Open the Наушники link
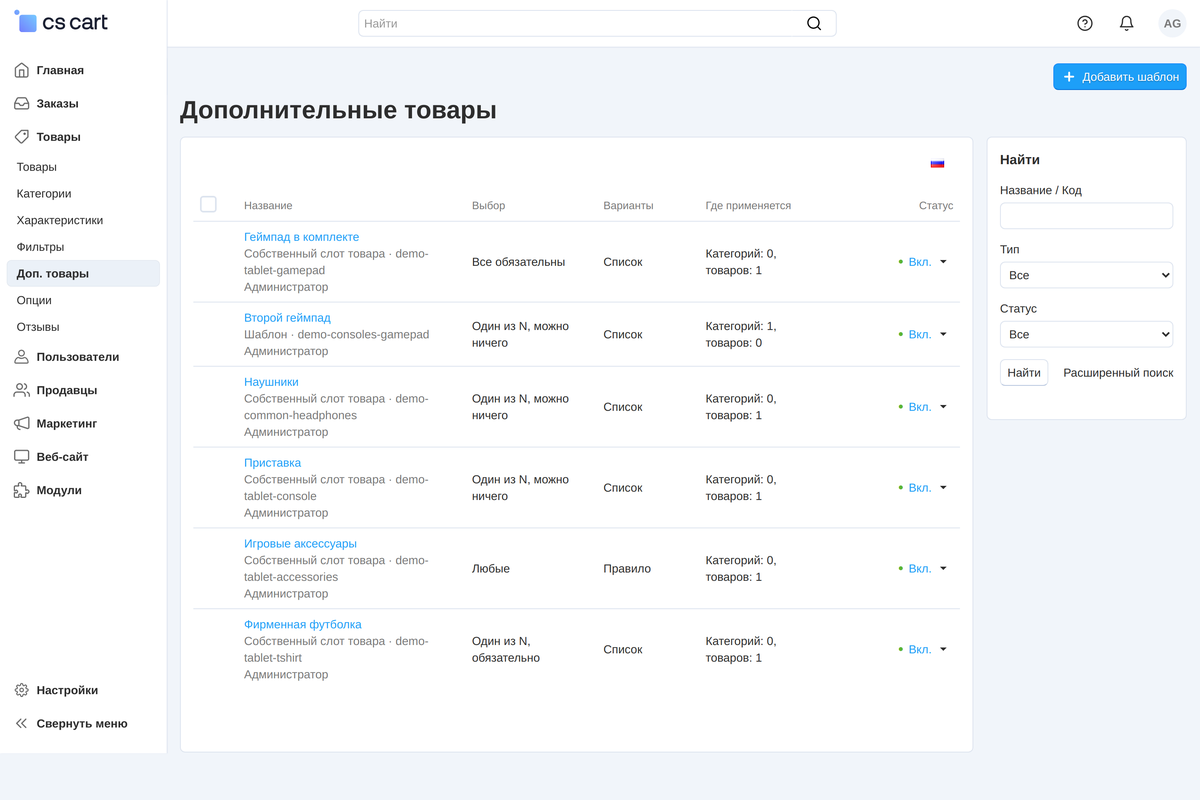 (271, 382)
